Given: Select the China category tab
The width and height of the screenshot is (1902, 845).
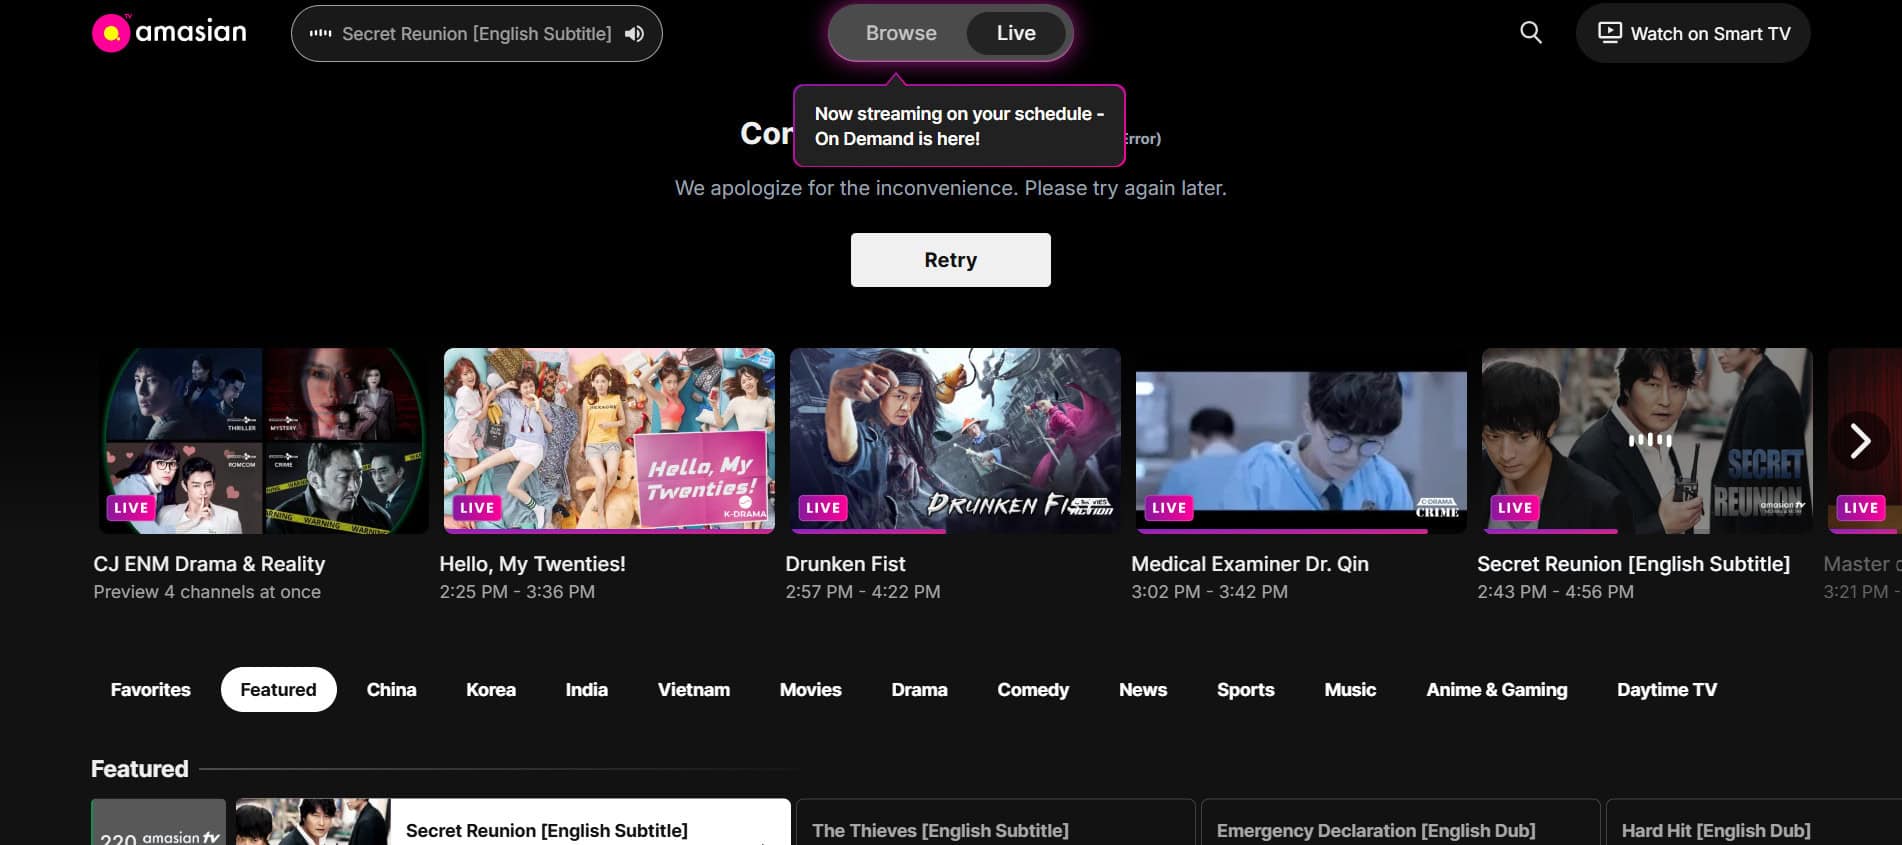Looking at the screenshot, I should click(392, 690).
